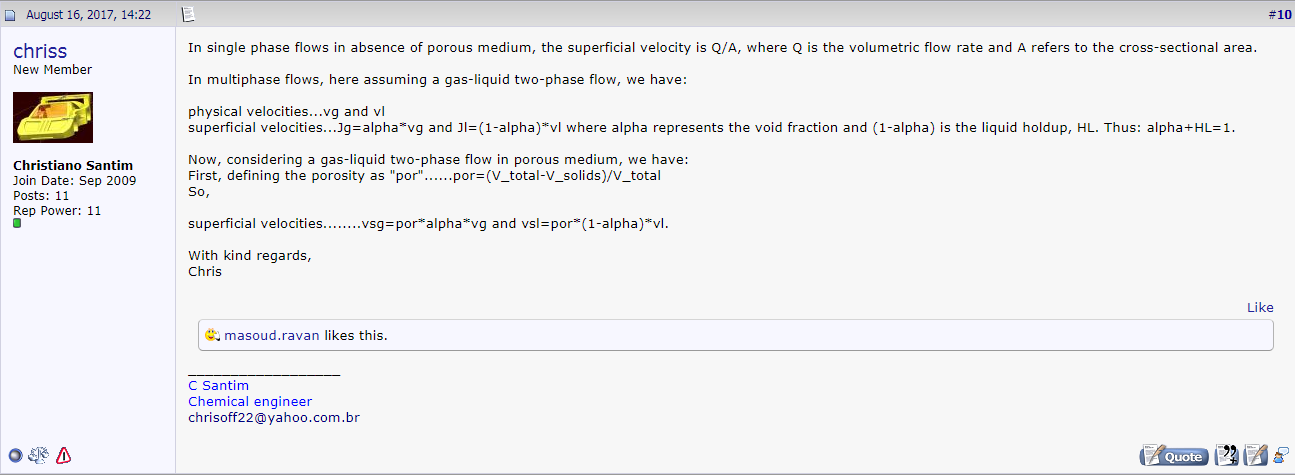Viewport: 1295px width, 476px height.
Task: Click the user speech-bubble icon
Action: pos(1281,456)
